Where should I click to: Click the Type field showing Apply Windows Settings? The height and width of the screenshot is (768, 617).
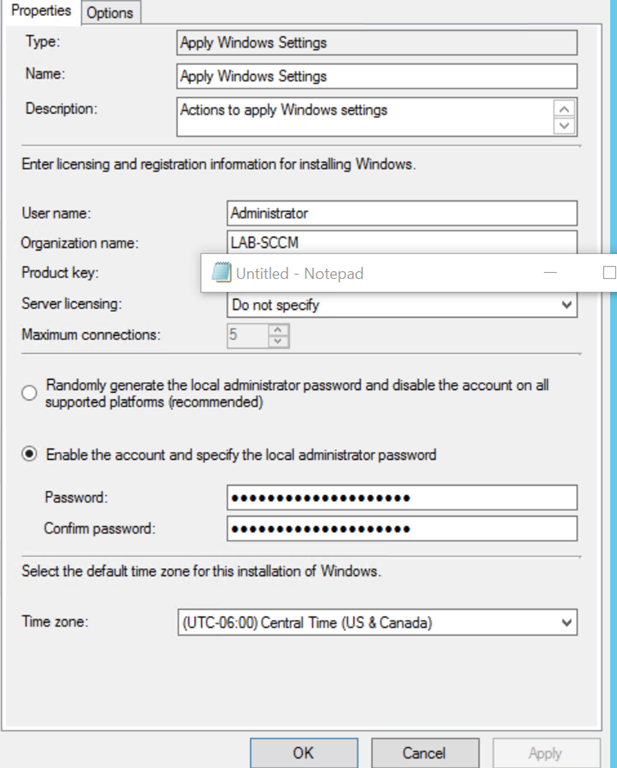pyautogui.click(x=377, y=43)
